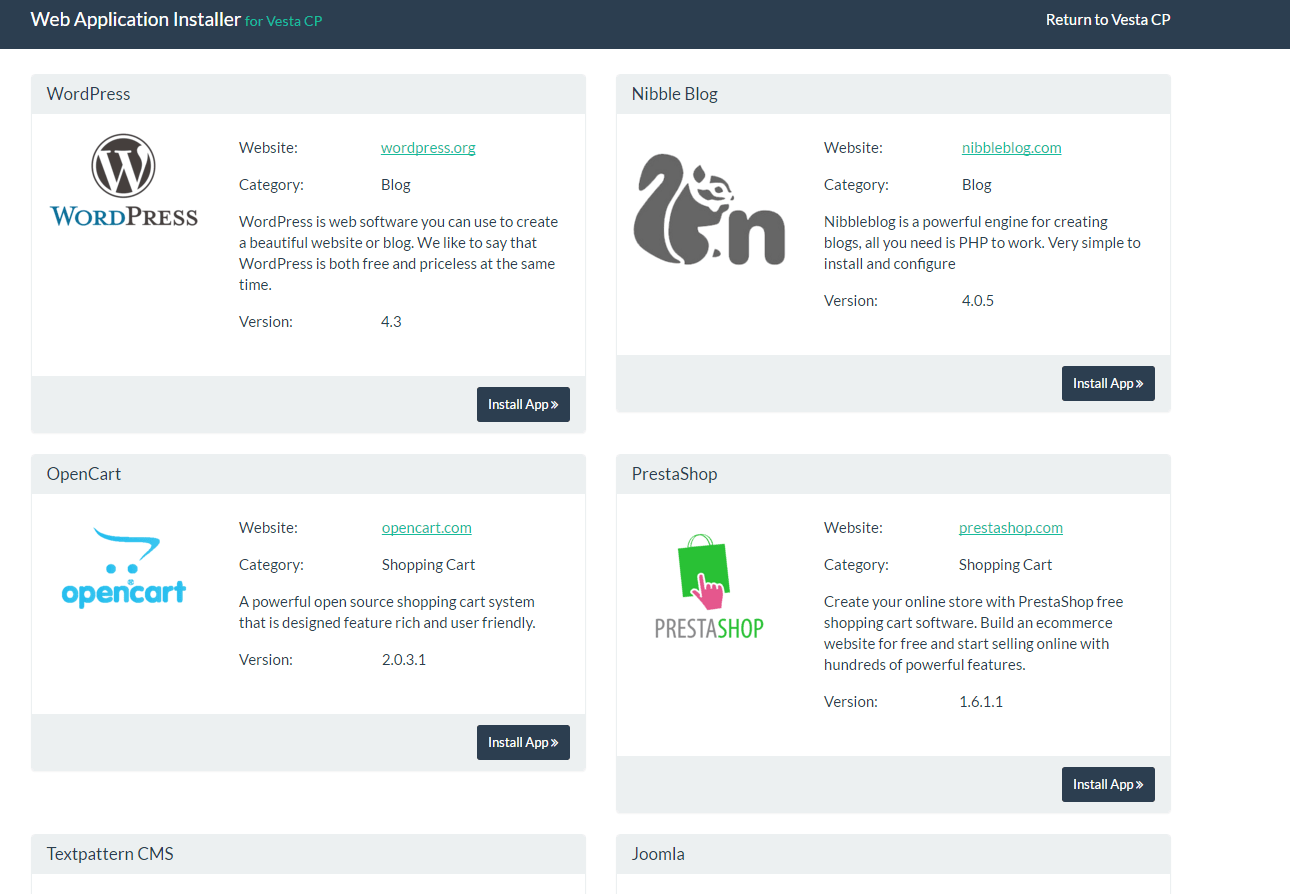Viewport: 1290px width, 894px height.
Task: Install the WordPress app
Action: click(x=523, y=404)
